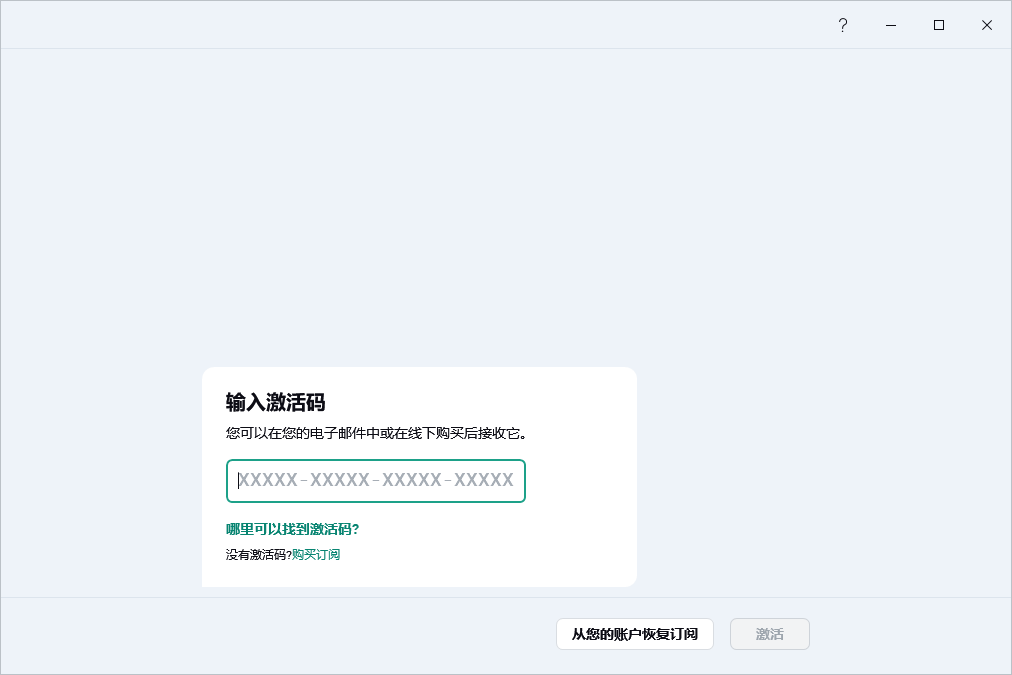Open the 哪里可以找到激活码? link
1012x675 pixels.
[x=292, y=529]
